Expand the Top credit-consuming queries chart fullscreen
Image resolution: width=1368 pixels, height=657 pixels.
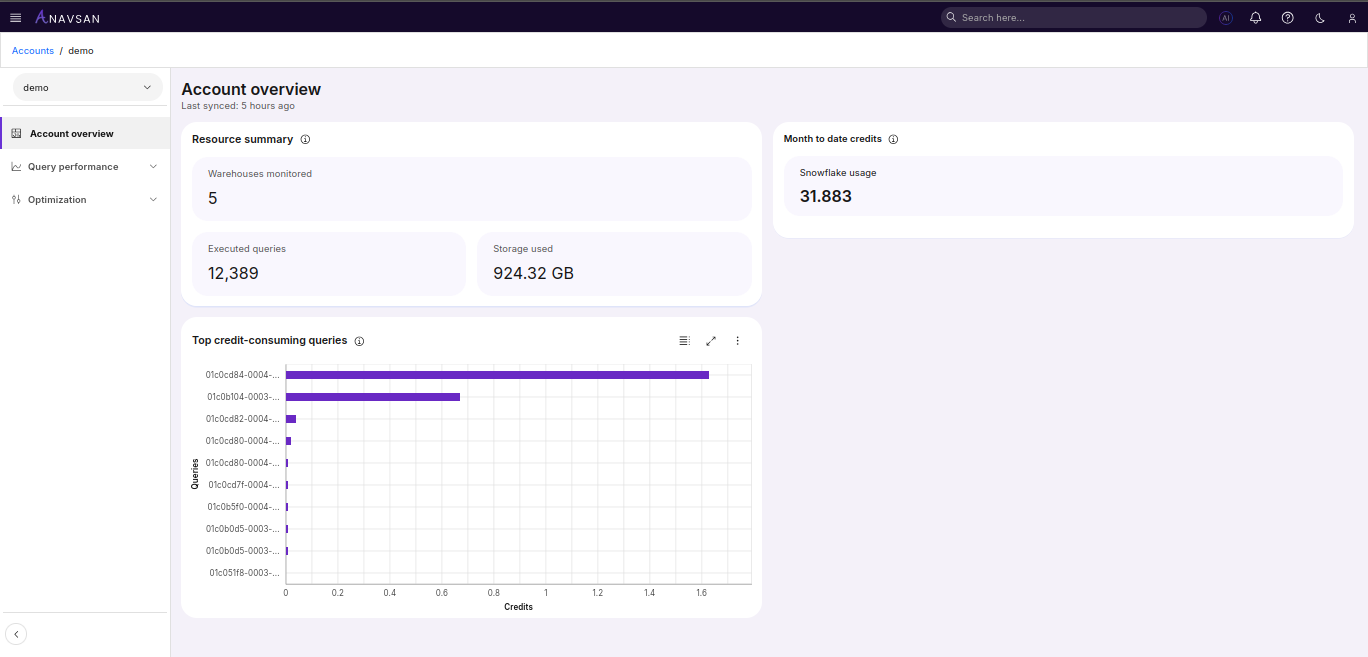pyautogui.click(x=711, y=341)
